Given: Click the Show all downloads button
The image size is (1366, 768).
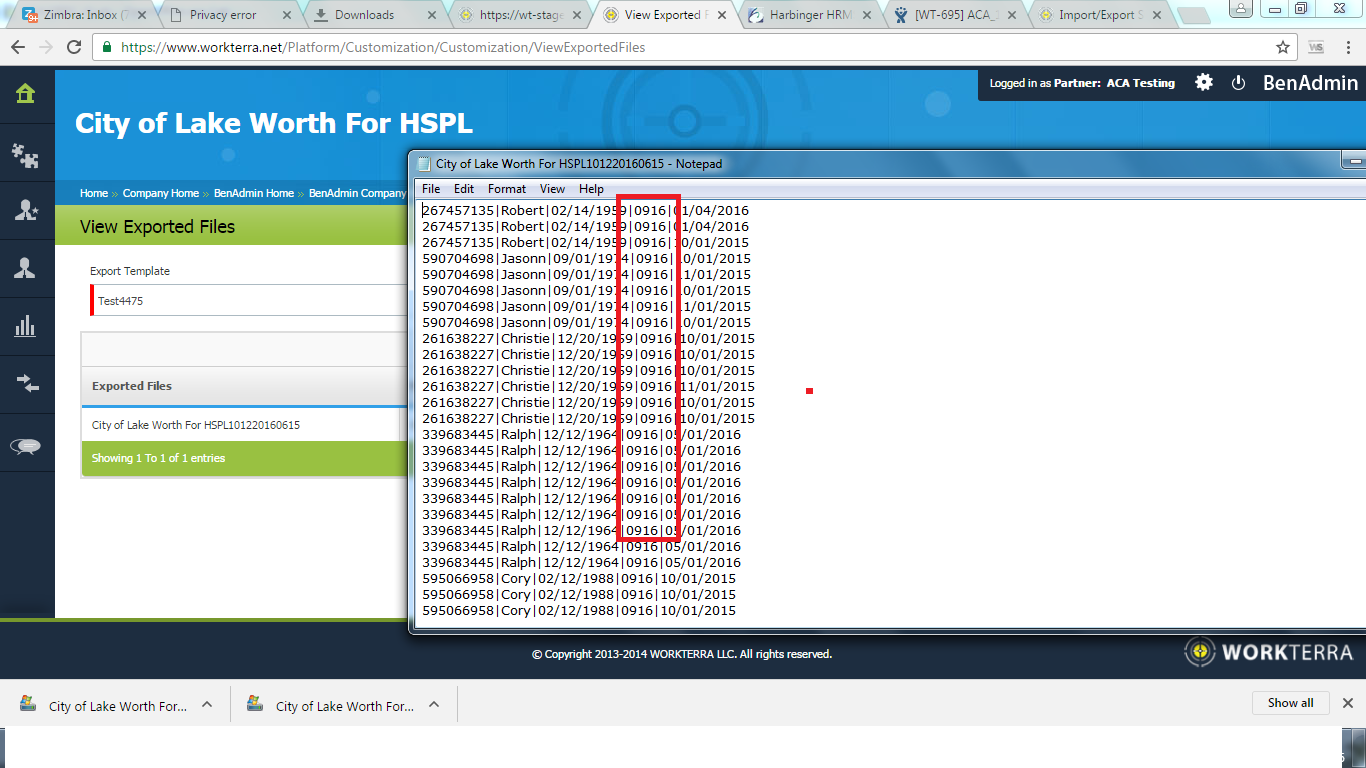Looking at the screenshot, I should pyautogui.click(x=1290, y=703).
